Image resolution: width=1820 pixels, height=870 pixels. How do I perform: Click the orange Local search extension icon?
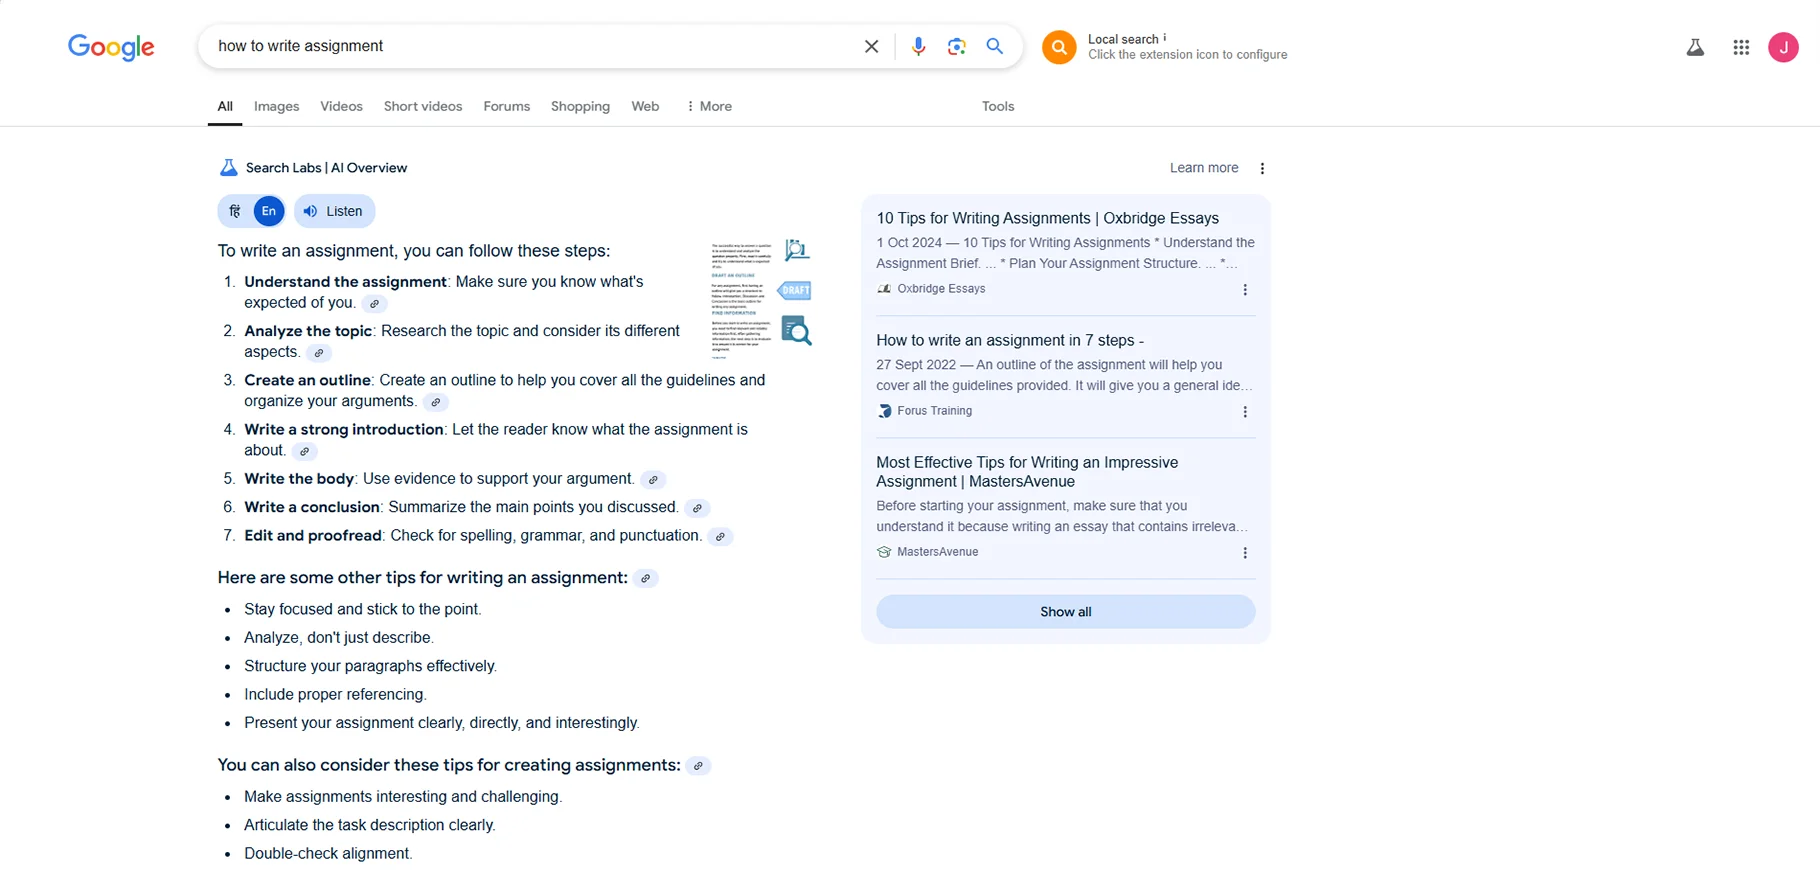click(1059, 47)
